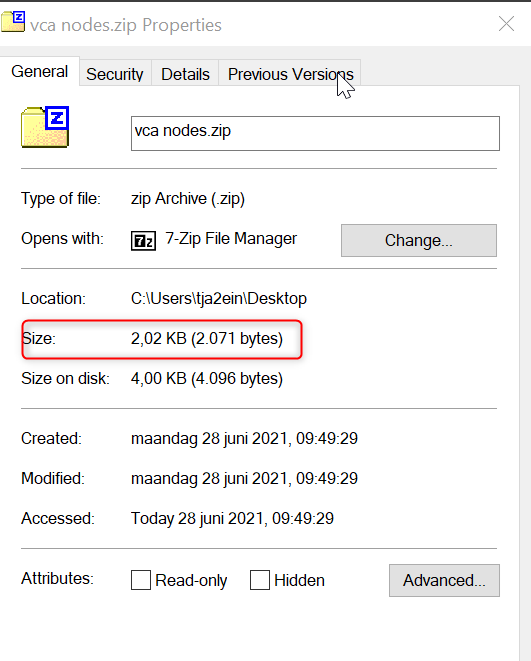The image size is (531, 661).
Task: Open the Details tab
Action: tap(185, 74)
